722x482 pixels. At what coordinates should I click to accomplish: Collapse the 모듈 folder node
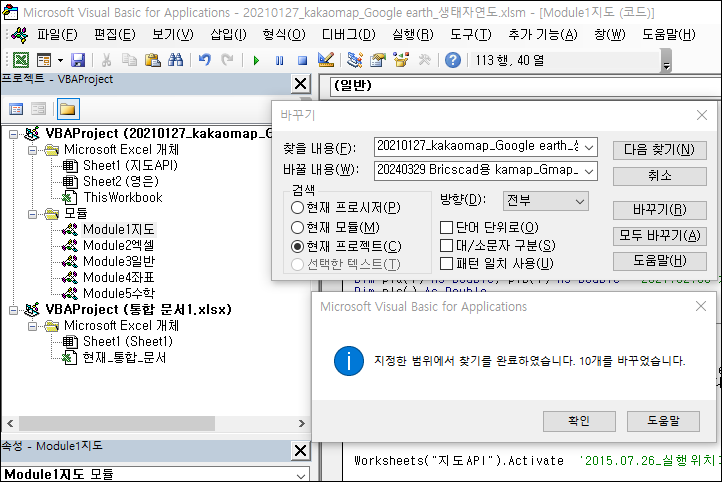pyautogui.click(x=32, y=214)
